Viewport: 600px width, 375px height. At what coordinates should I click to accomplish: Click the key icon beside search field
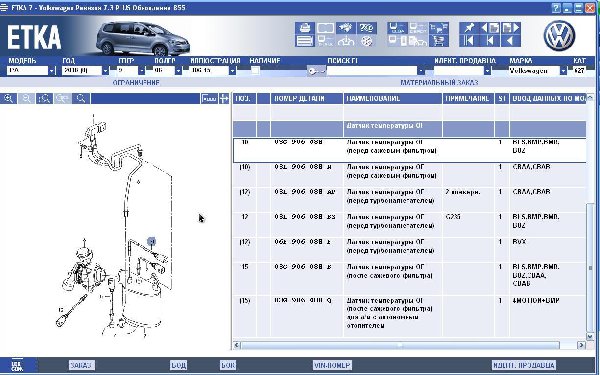coord(316,71)
